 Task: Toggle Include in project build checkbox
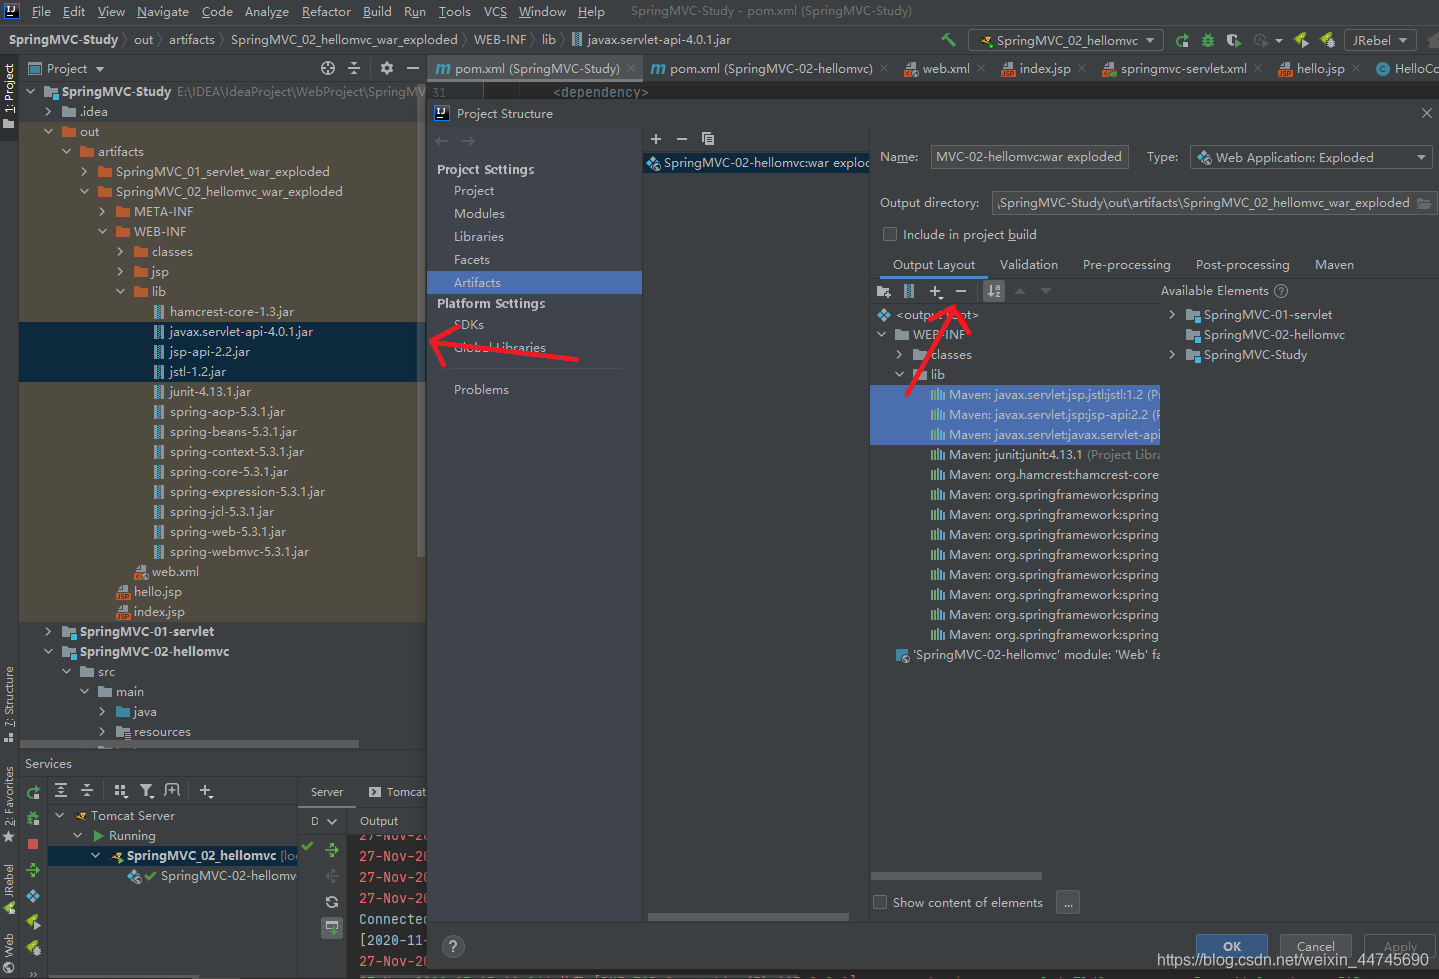coord(890,234)
